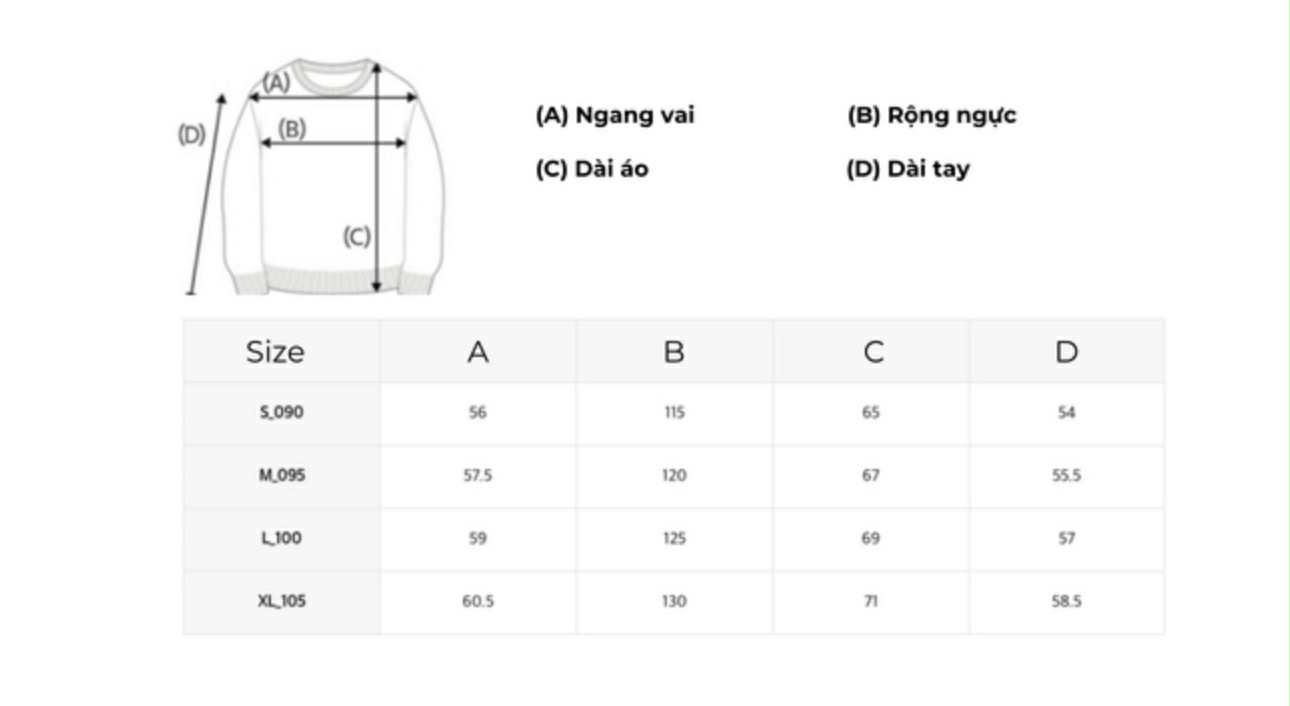1290x706 pixels.
Task: Click the "B" table column header
Action: (674, 352)
